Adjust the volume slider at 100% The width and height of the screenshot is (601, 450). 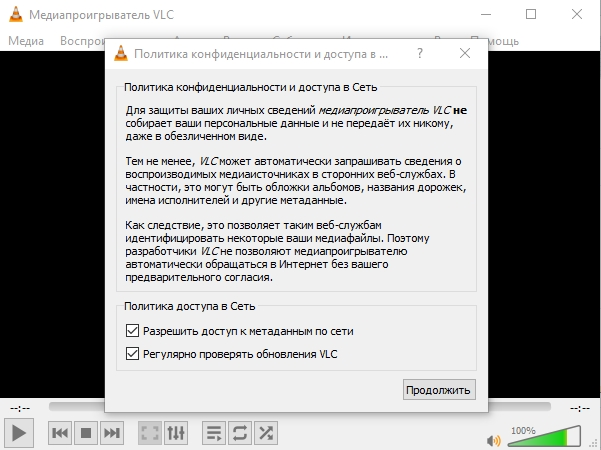click(544, 436)
